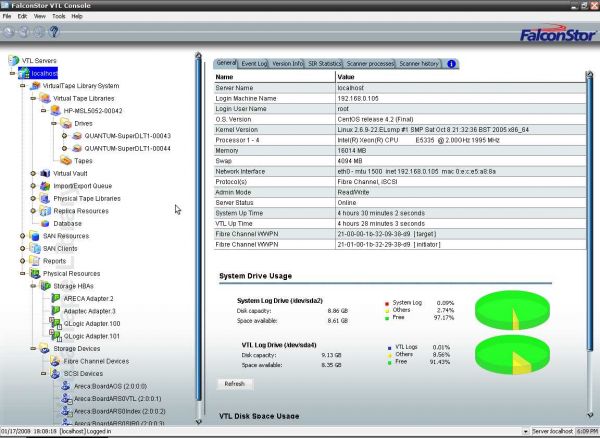Click the VirtualTape Library System icon
Viewport: 600px width, 438px height.
[35, 86]
